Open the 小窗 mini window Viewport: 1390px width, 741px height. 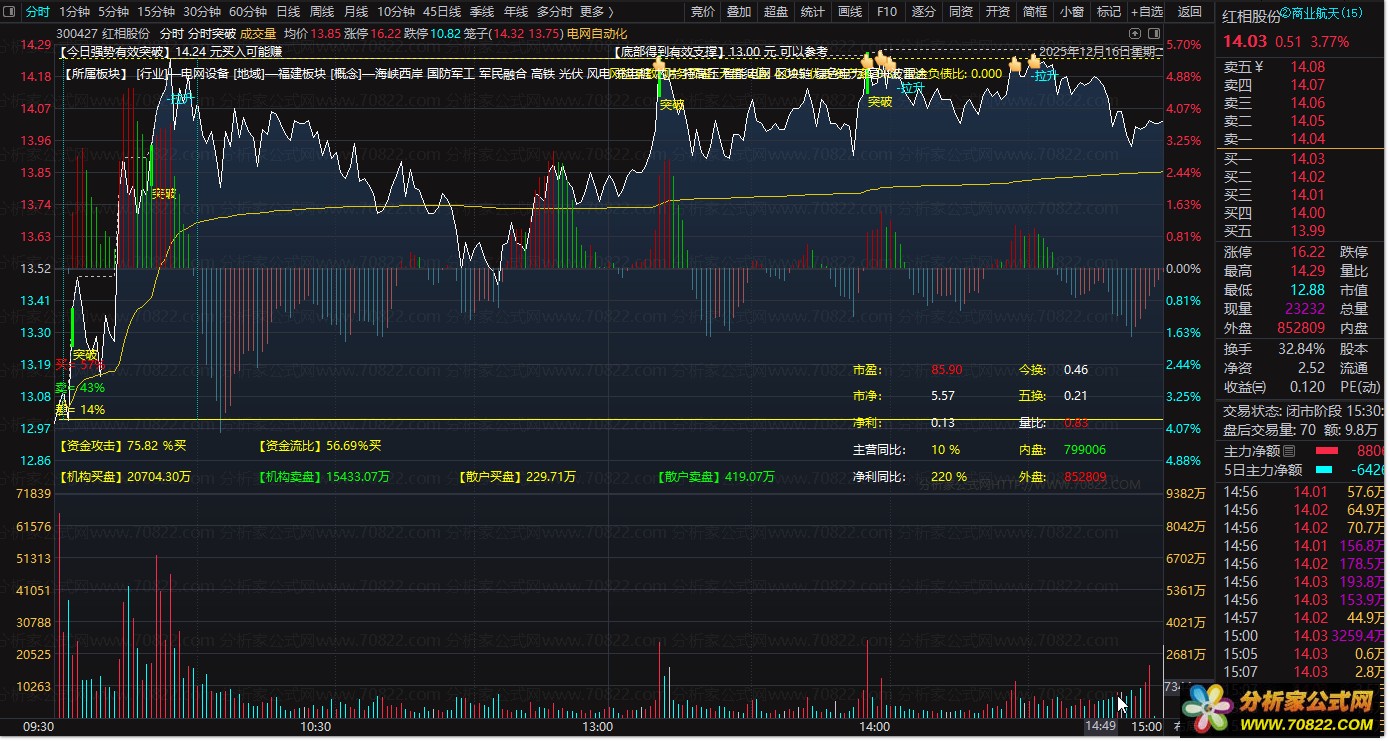click(1072, 12)
